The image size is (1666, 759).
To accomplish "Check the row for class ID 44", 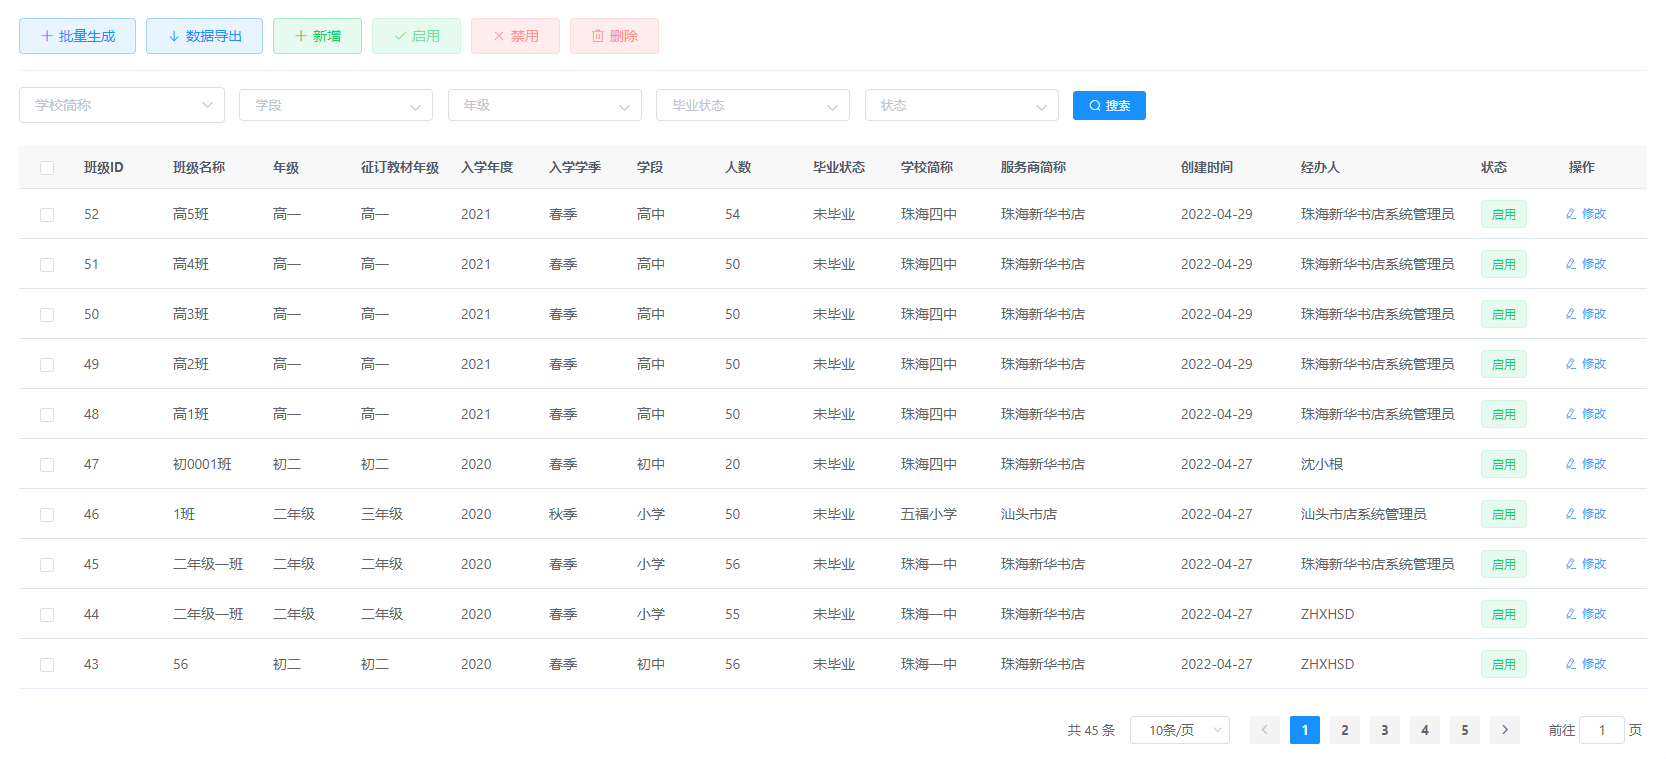I will tap(47, 615).
